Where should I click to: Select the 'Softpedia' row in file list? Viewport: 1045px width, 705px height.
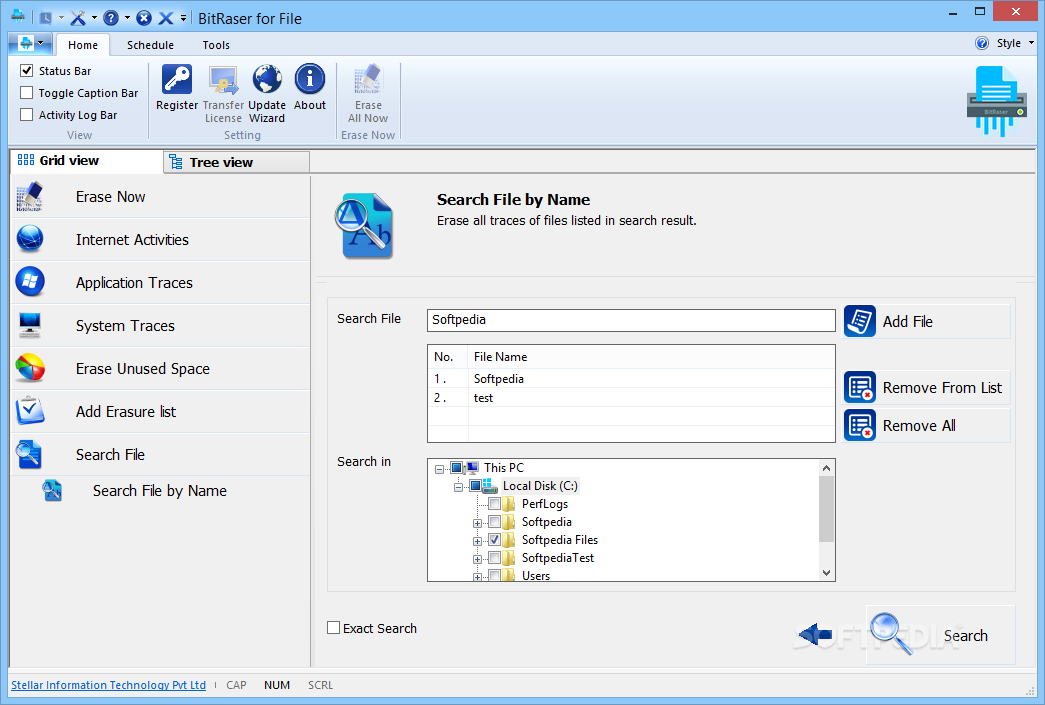[x=630, y=378]
